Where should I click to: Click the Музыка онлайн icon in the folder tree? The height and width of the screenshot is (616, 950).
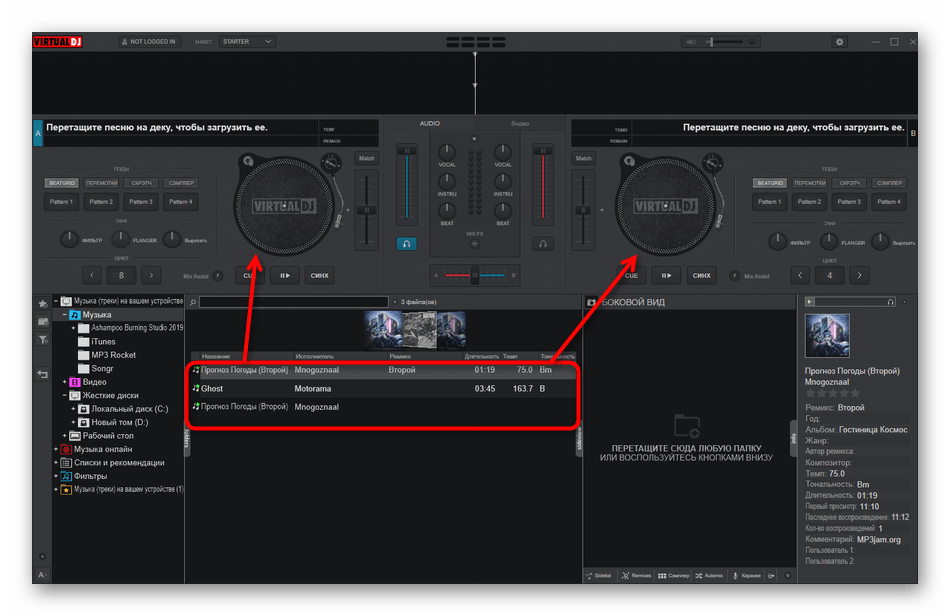[66, 450]
